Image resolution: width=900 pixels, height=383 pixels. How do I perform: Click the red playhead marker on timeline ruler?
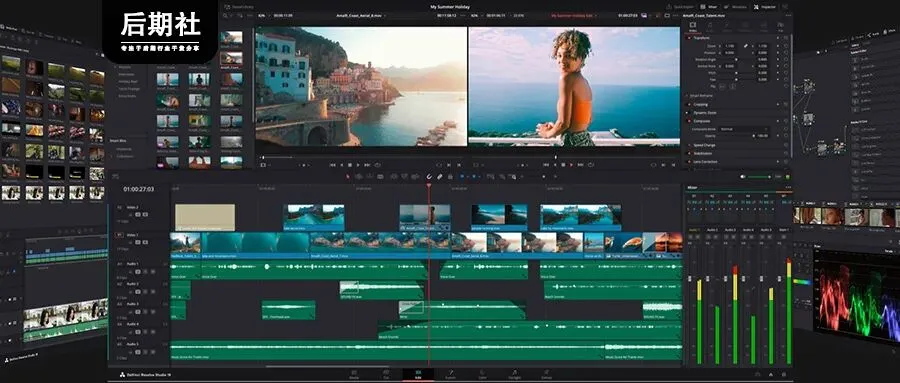(x=429, y=186)
